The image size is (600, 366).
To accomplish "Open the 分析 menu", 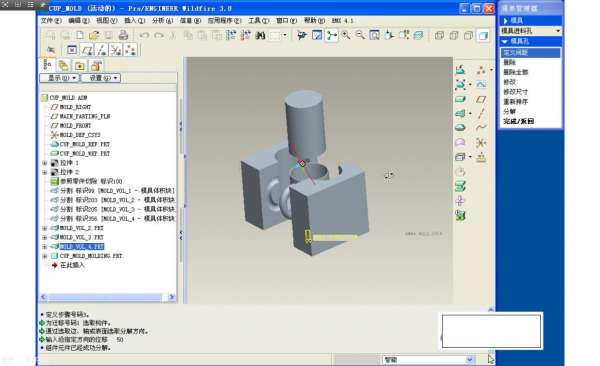I will (162, 21).
